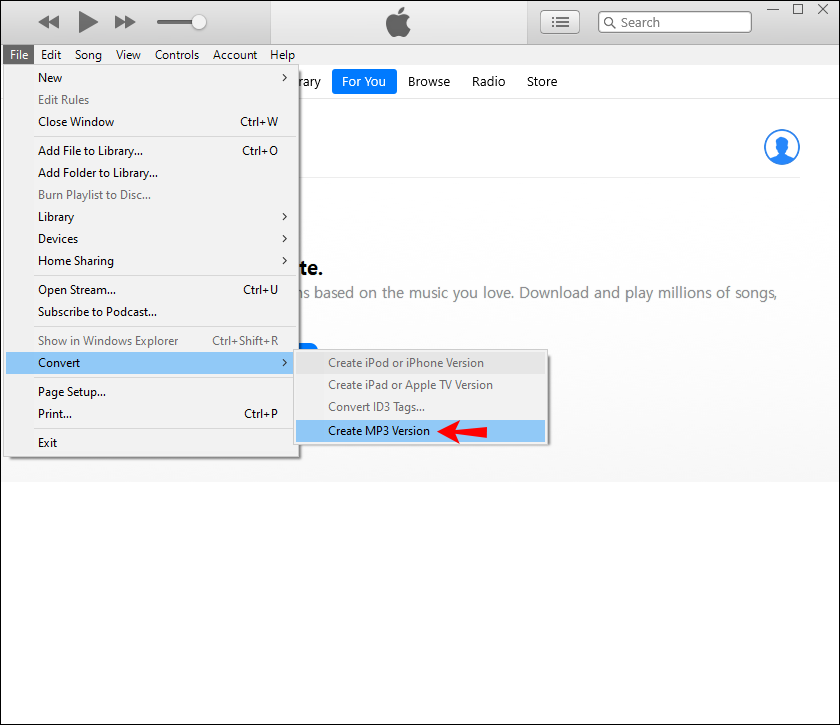Select Add Folder to Library...
The width and height of the screenshot is (840, 725).
point(150,173)
